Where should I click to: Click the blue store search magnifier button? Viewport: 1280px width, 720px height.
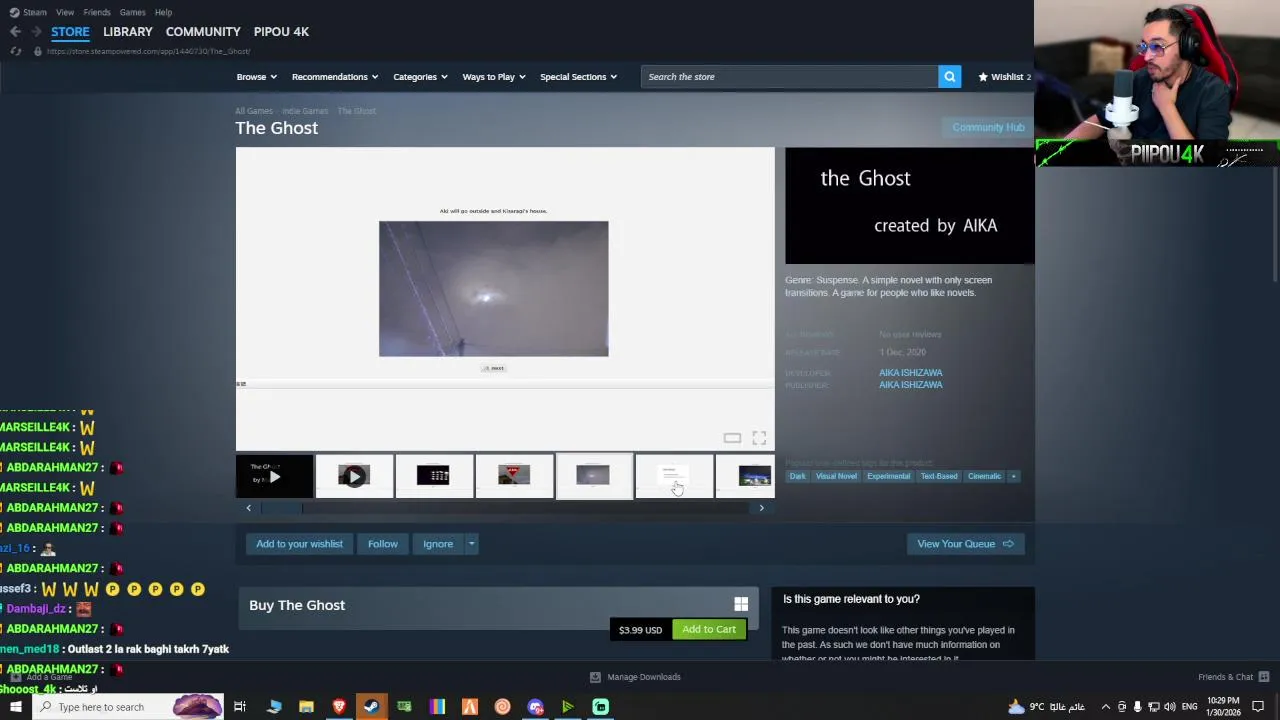pyautogui.click(x=949, y=77)
